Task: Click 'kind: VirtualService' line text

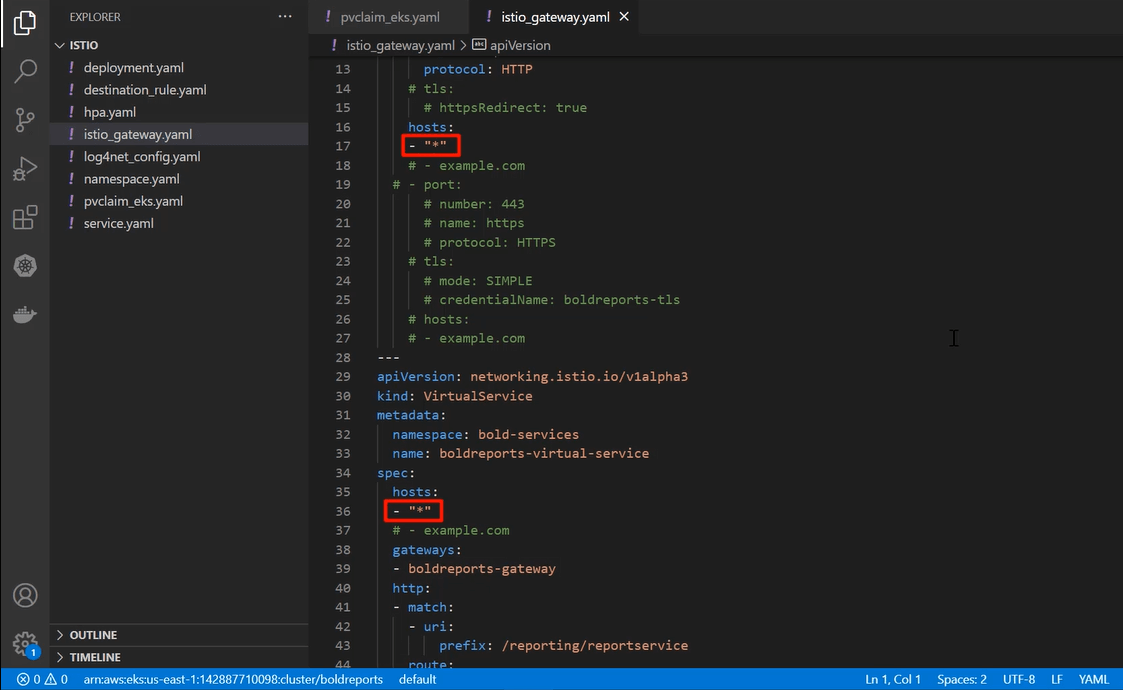Action: pos(455,396)
